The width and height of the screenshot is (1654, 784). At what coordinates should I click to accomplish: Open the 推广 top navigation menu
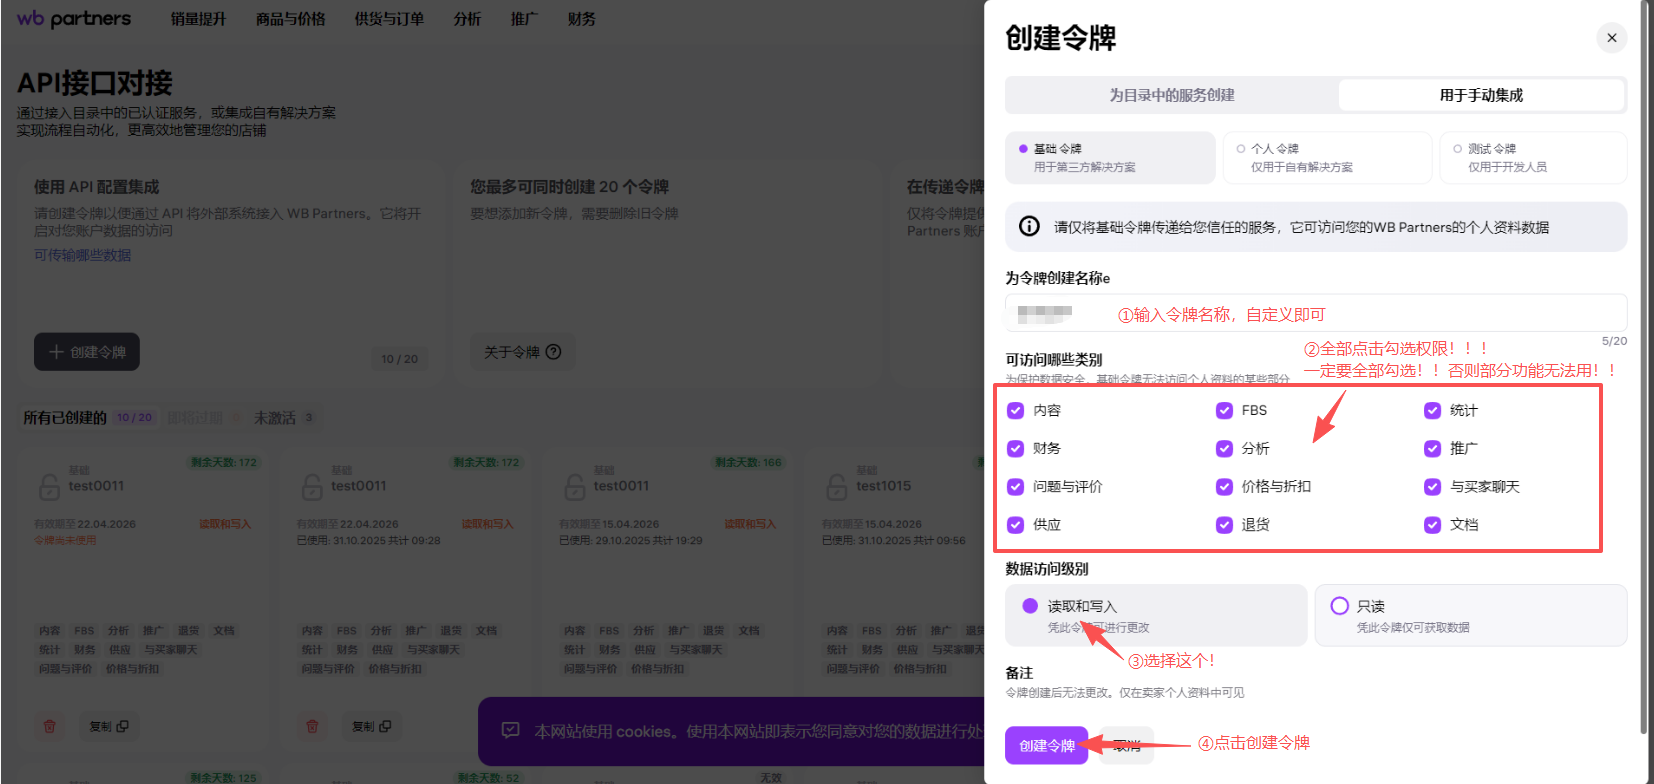pyautogui.click(x=524, y=19)
